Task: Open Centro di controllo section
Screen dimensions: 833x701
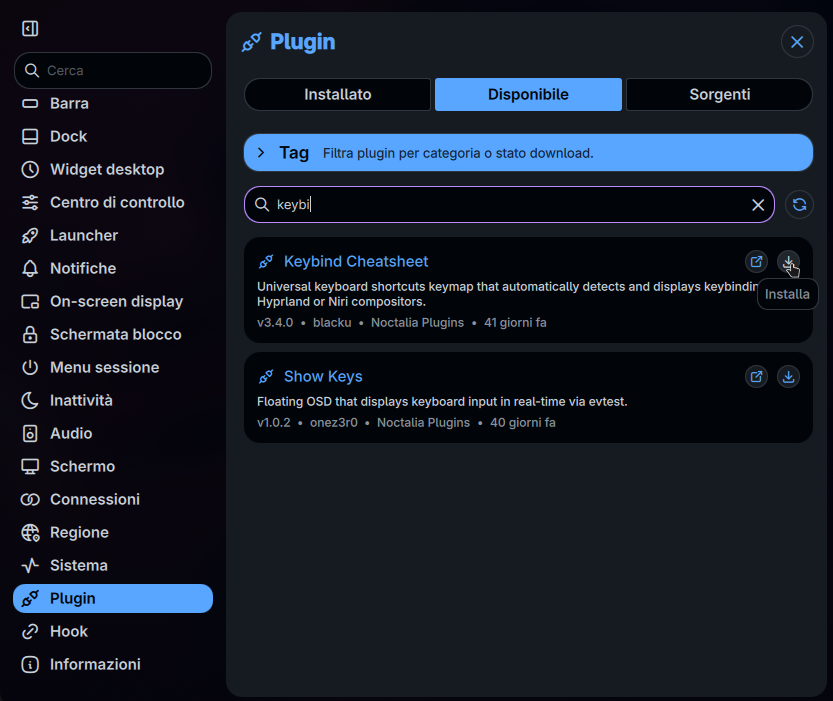Action: [x=113, y=202]
